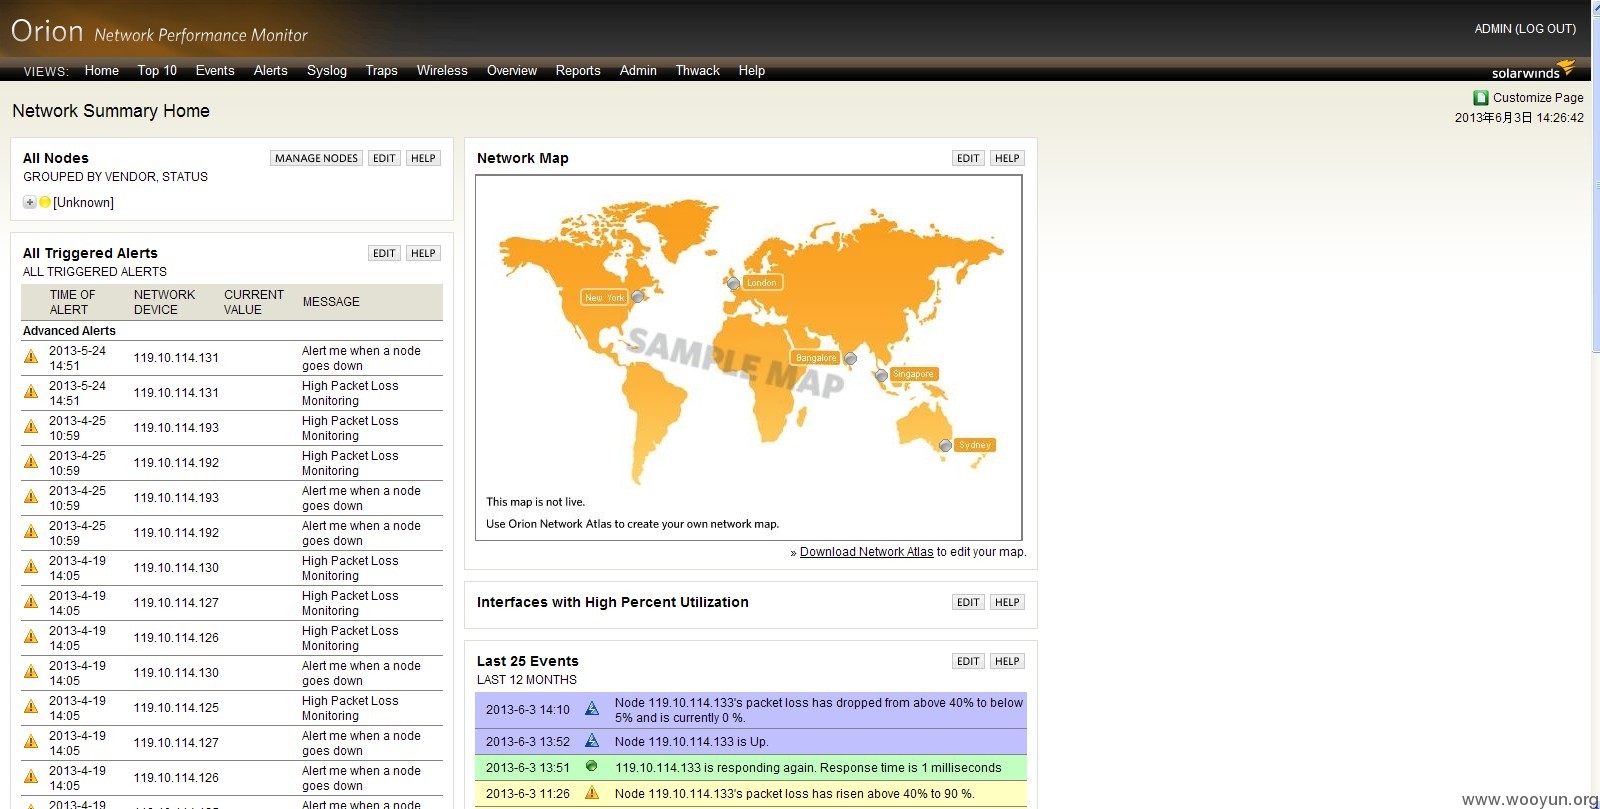Click warning icon for 119.10.114.192 node down alert
This screenshot has height=809, width=1600.
tap(31, 532)
